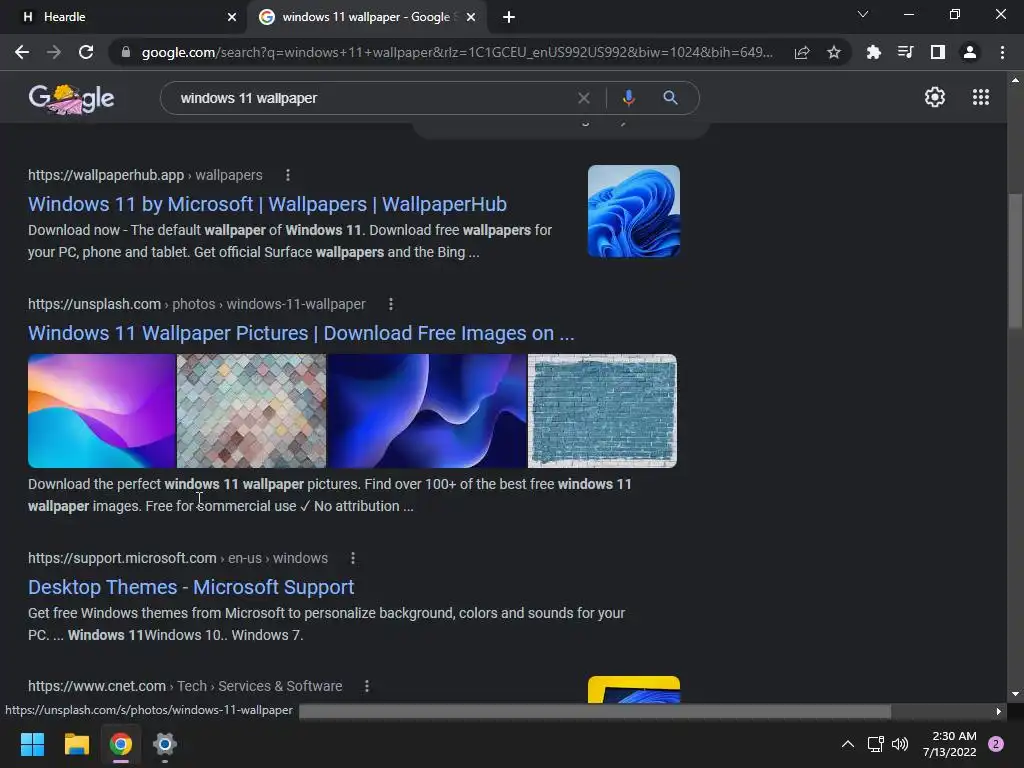The image size is (1024, 768).
Task: Start voice search with microphone
Action: (x=628, y=98)
